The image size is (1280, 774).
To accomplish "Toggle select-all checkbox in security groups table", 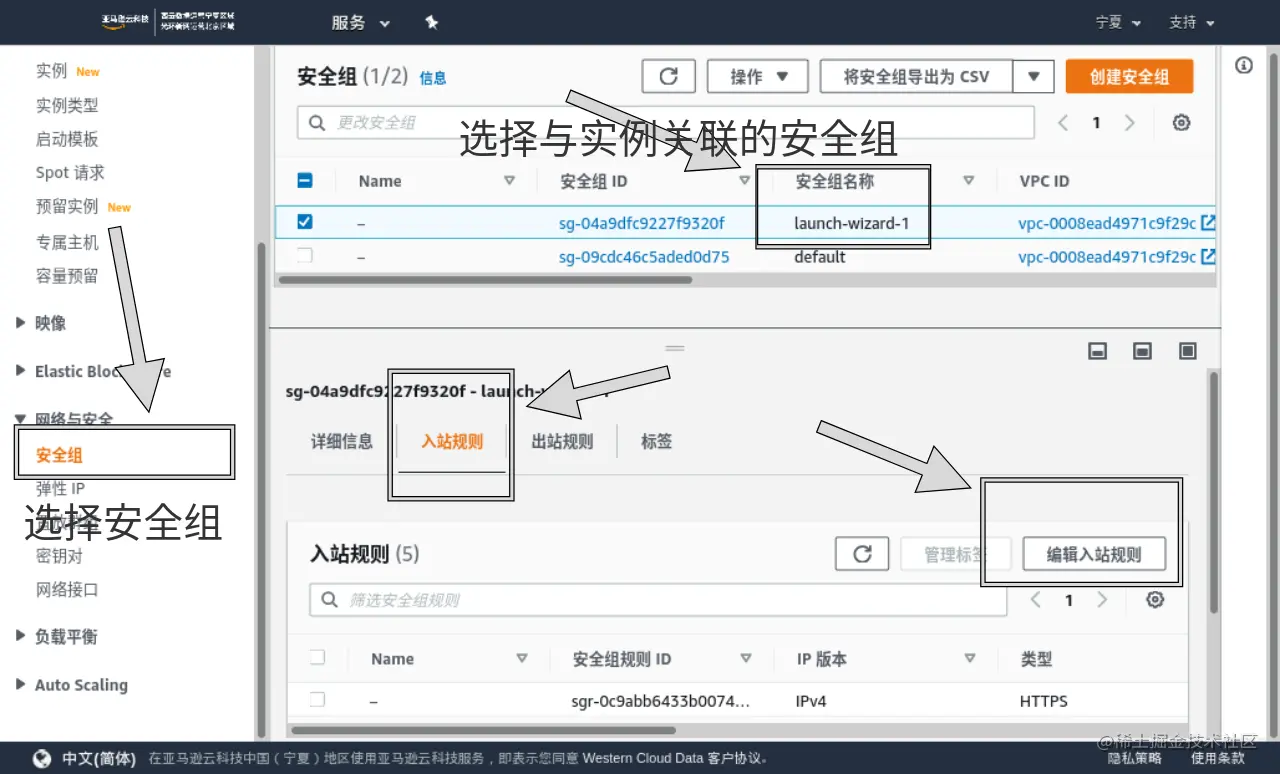I will (305, 181).
